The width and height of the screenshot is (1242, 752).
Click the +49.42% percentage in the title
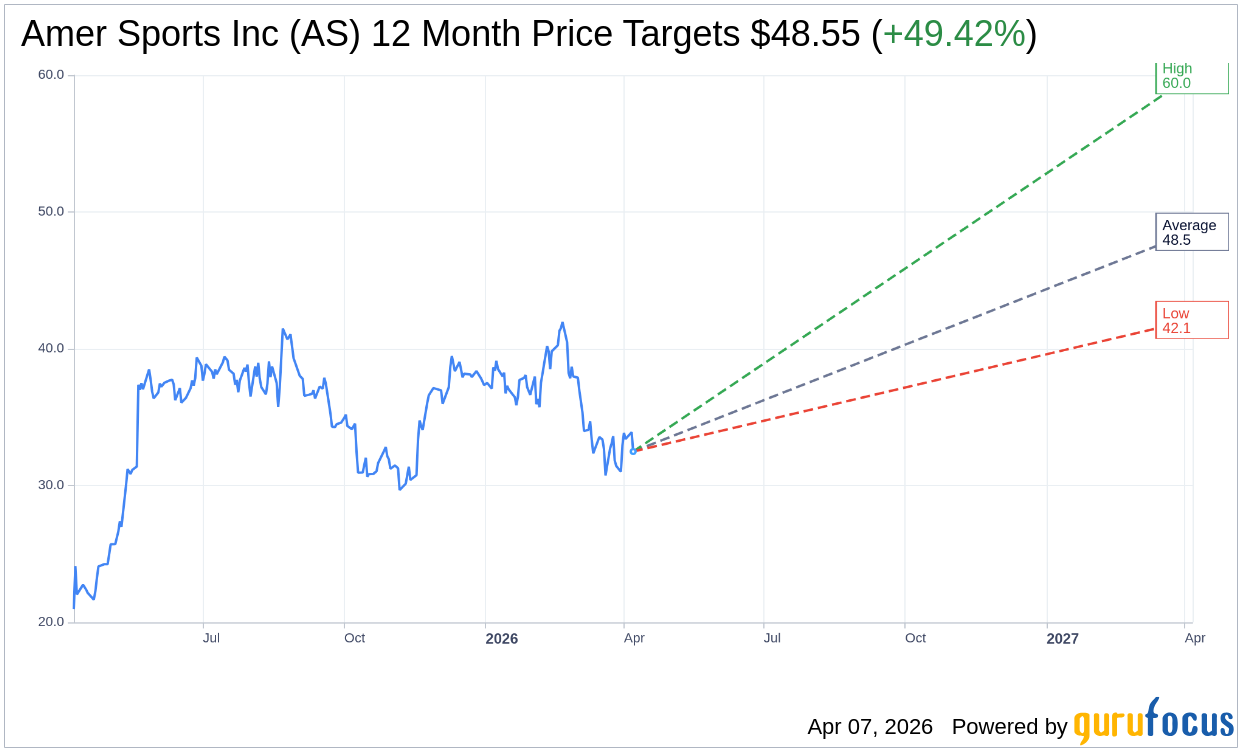coord(953,34)
